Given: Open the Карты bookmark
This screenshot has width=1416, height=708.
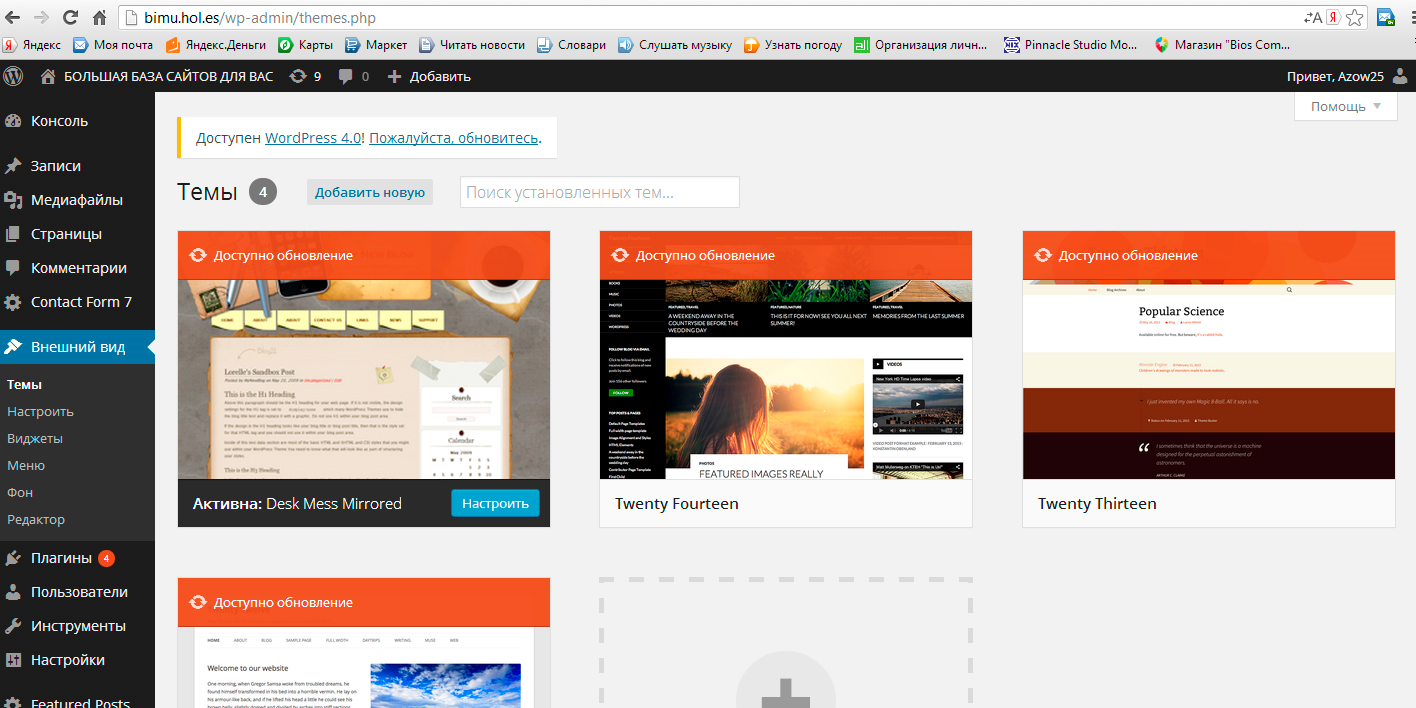Looking at the screenshot, I should coord(305,45).
